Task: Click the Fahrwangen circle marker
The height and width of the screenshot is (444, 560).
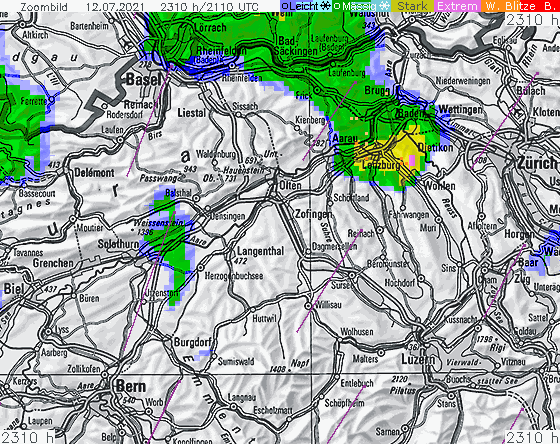Action: coord(403,208)
